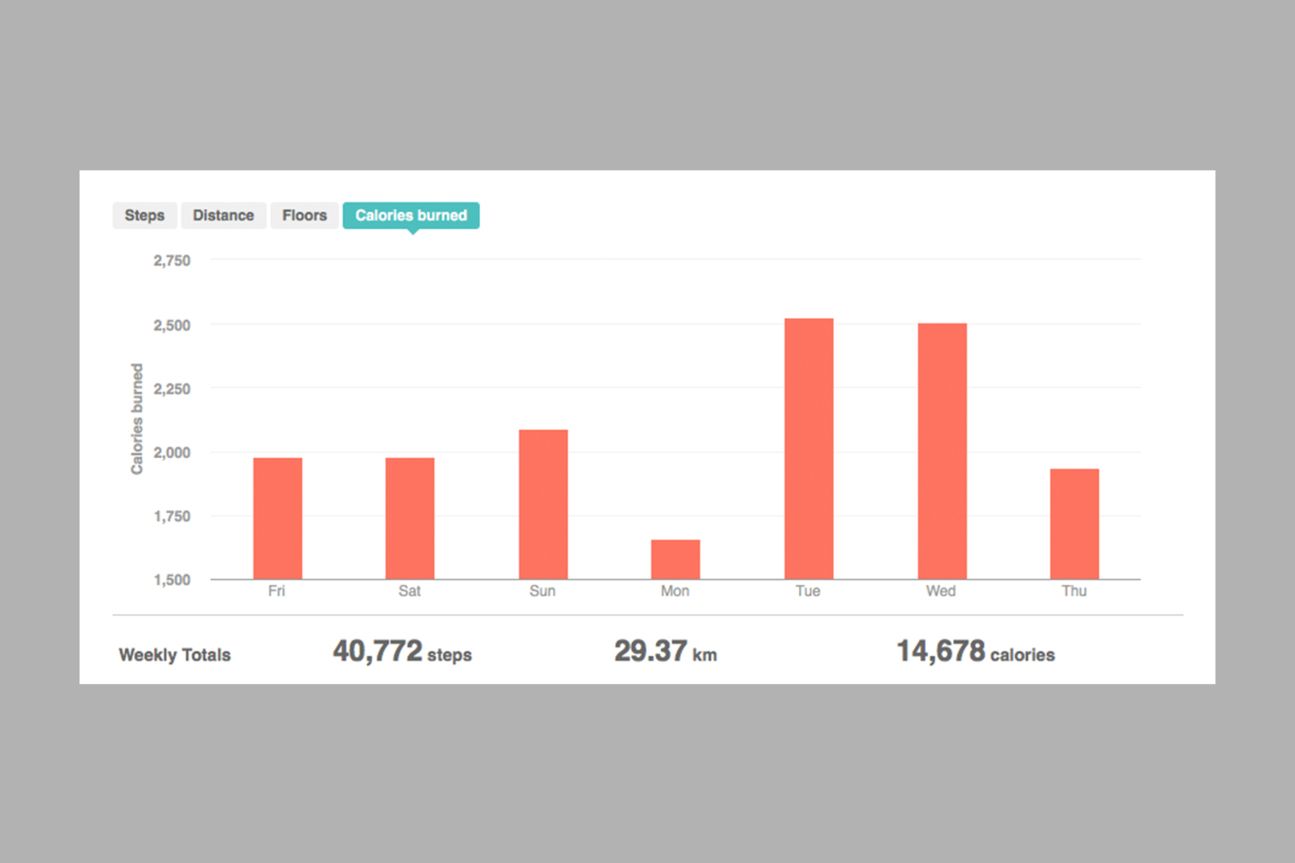Click the Saturday calories bar
This screenshot has height=863, width=1295.
click(410, 519)
